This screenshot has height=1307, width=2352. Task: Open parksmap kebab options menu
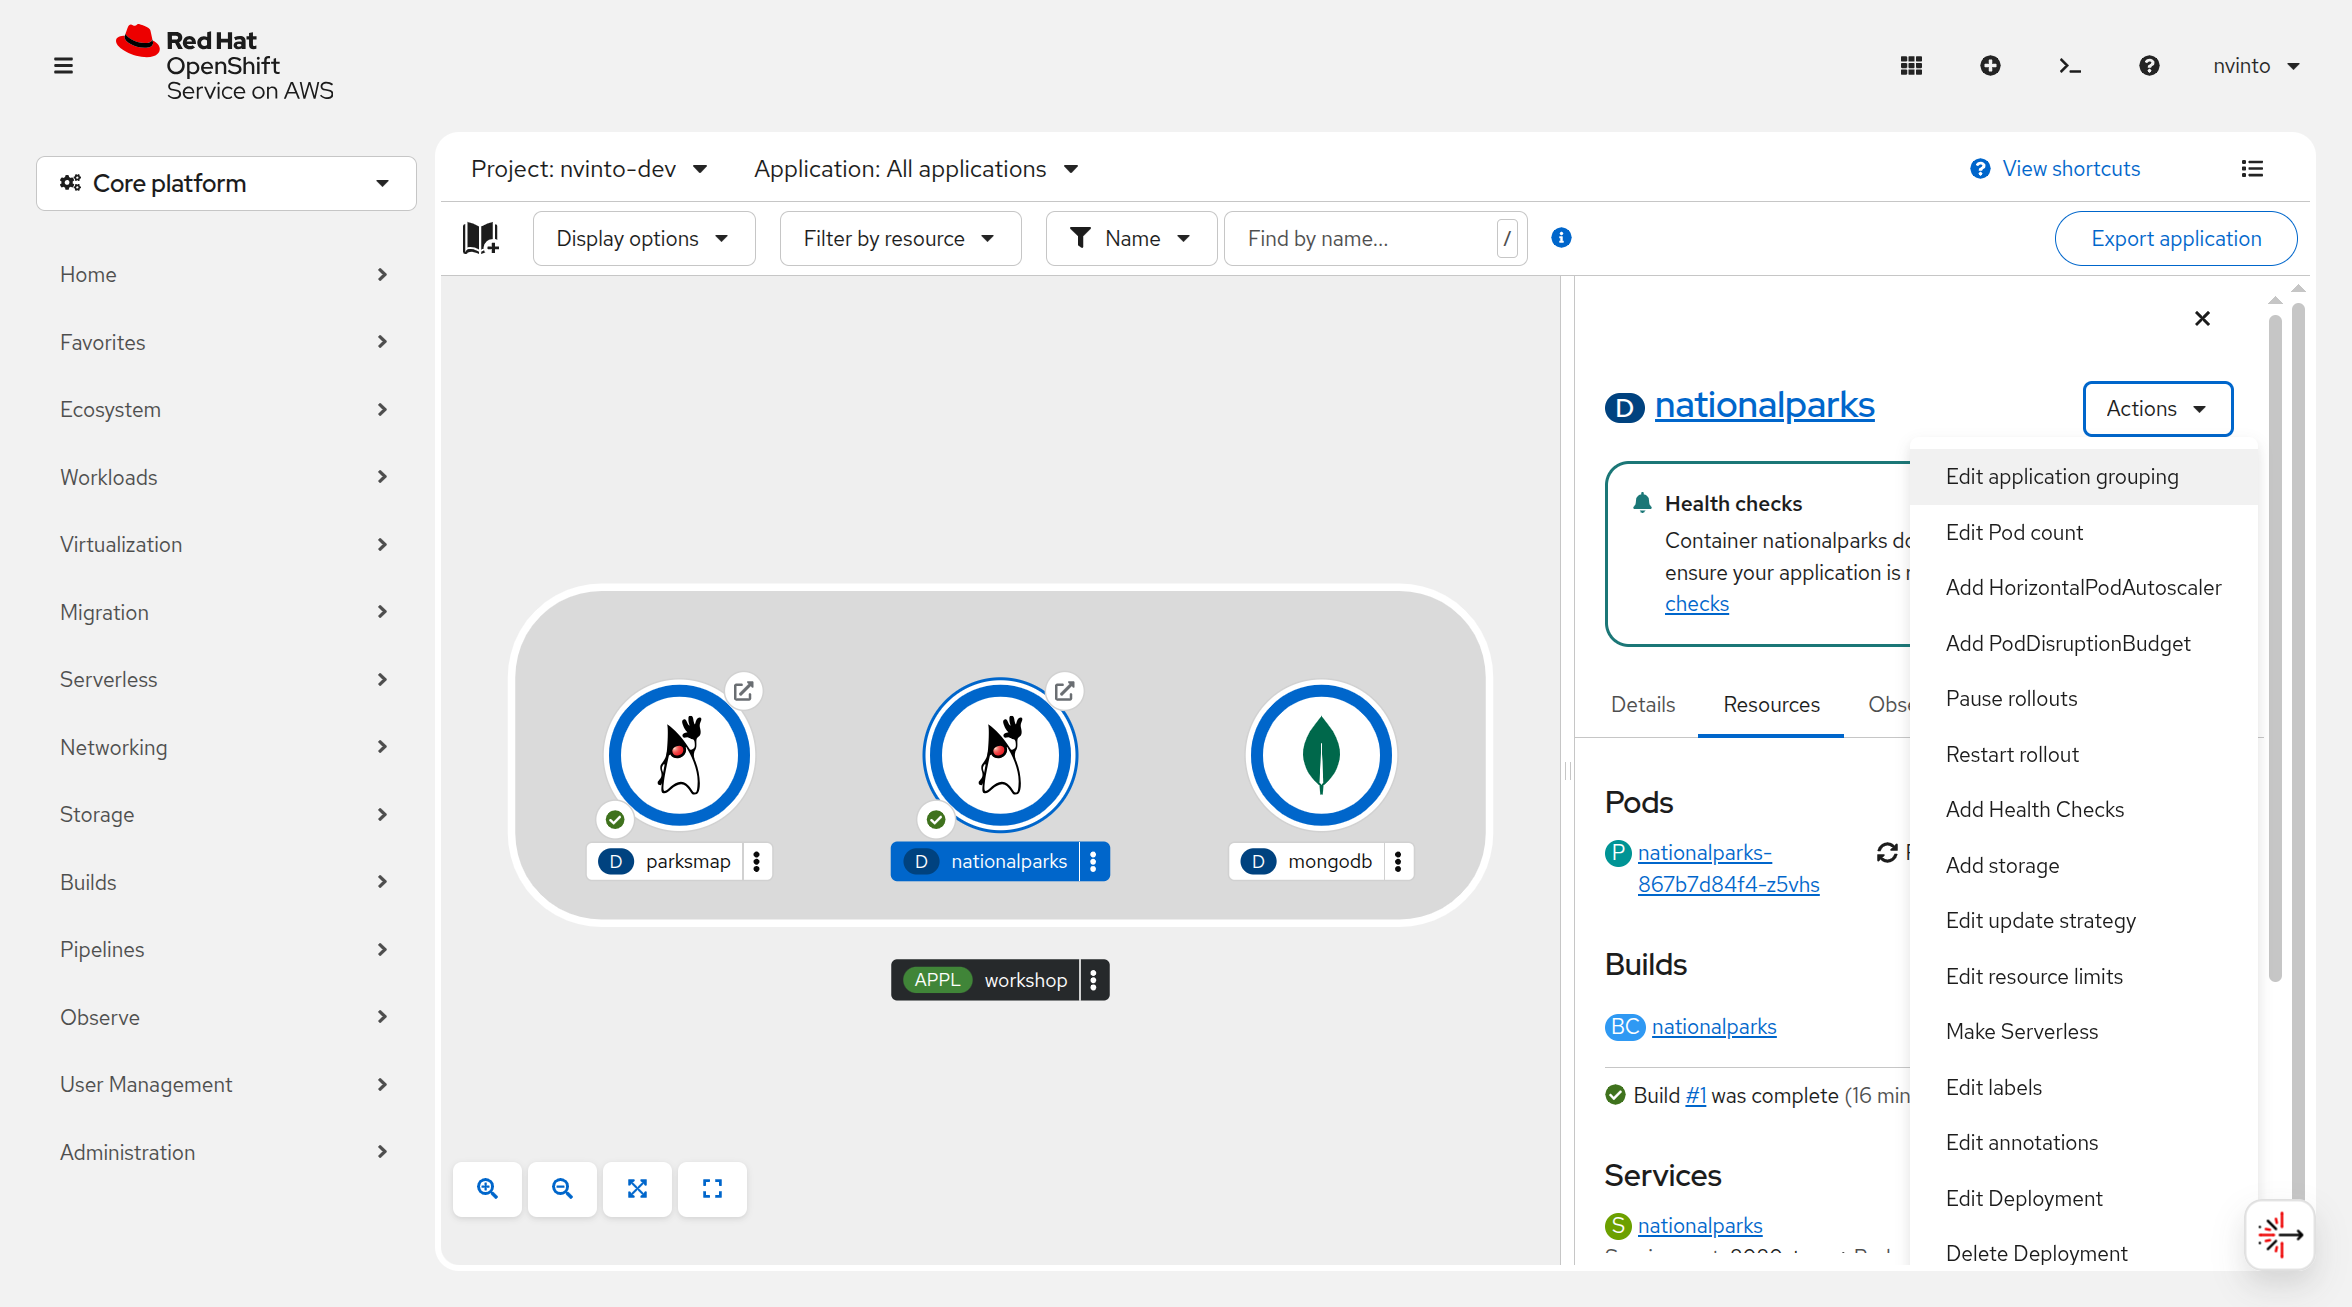click(x=757, y=861)
